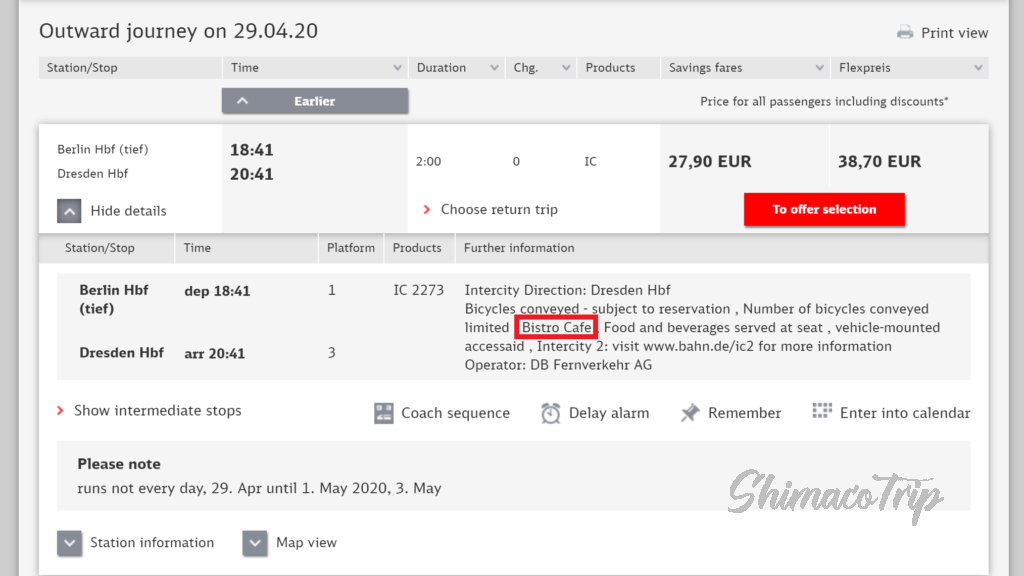Click the Coach sequence icon
This screenshot has width=1024, height=576.
pyautogui.click(x=384, y=413)
